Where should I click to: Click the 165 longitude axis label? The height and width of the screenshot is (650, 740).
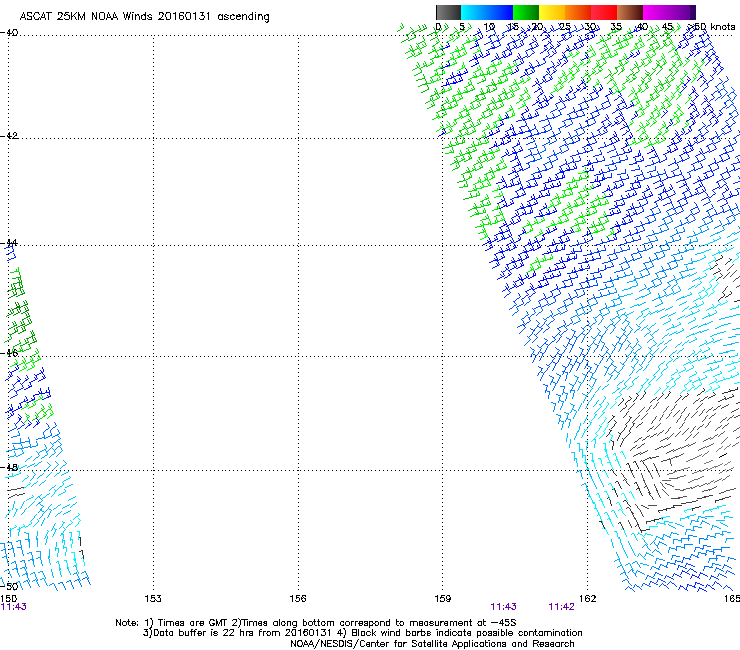[x=732, y=599]
